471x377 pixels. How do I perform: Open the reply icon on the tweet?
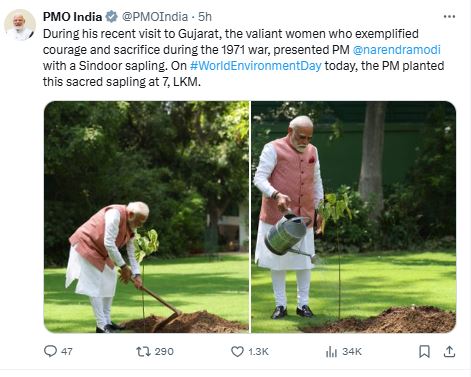point(50,351)
